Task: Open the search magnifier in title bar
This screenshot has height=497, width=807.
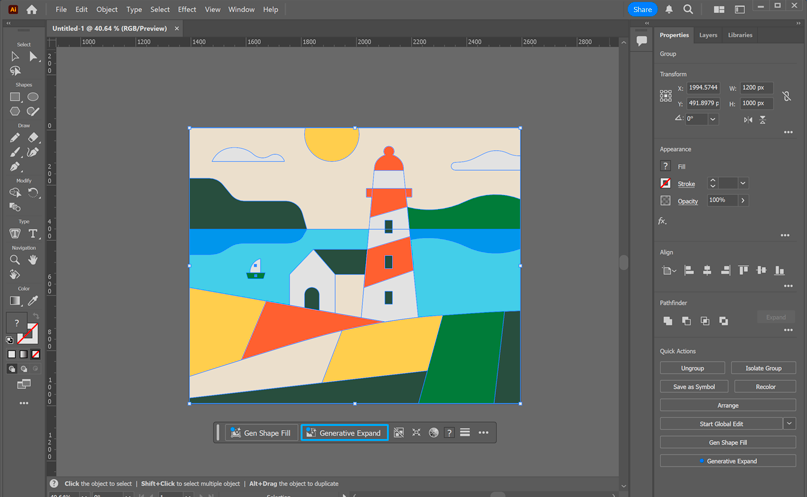Action: pyautogui.click(x=688, y=9)
